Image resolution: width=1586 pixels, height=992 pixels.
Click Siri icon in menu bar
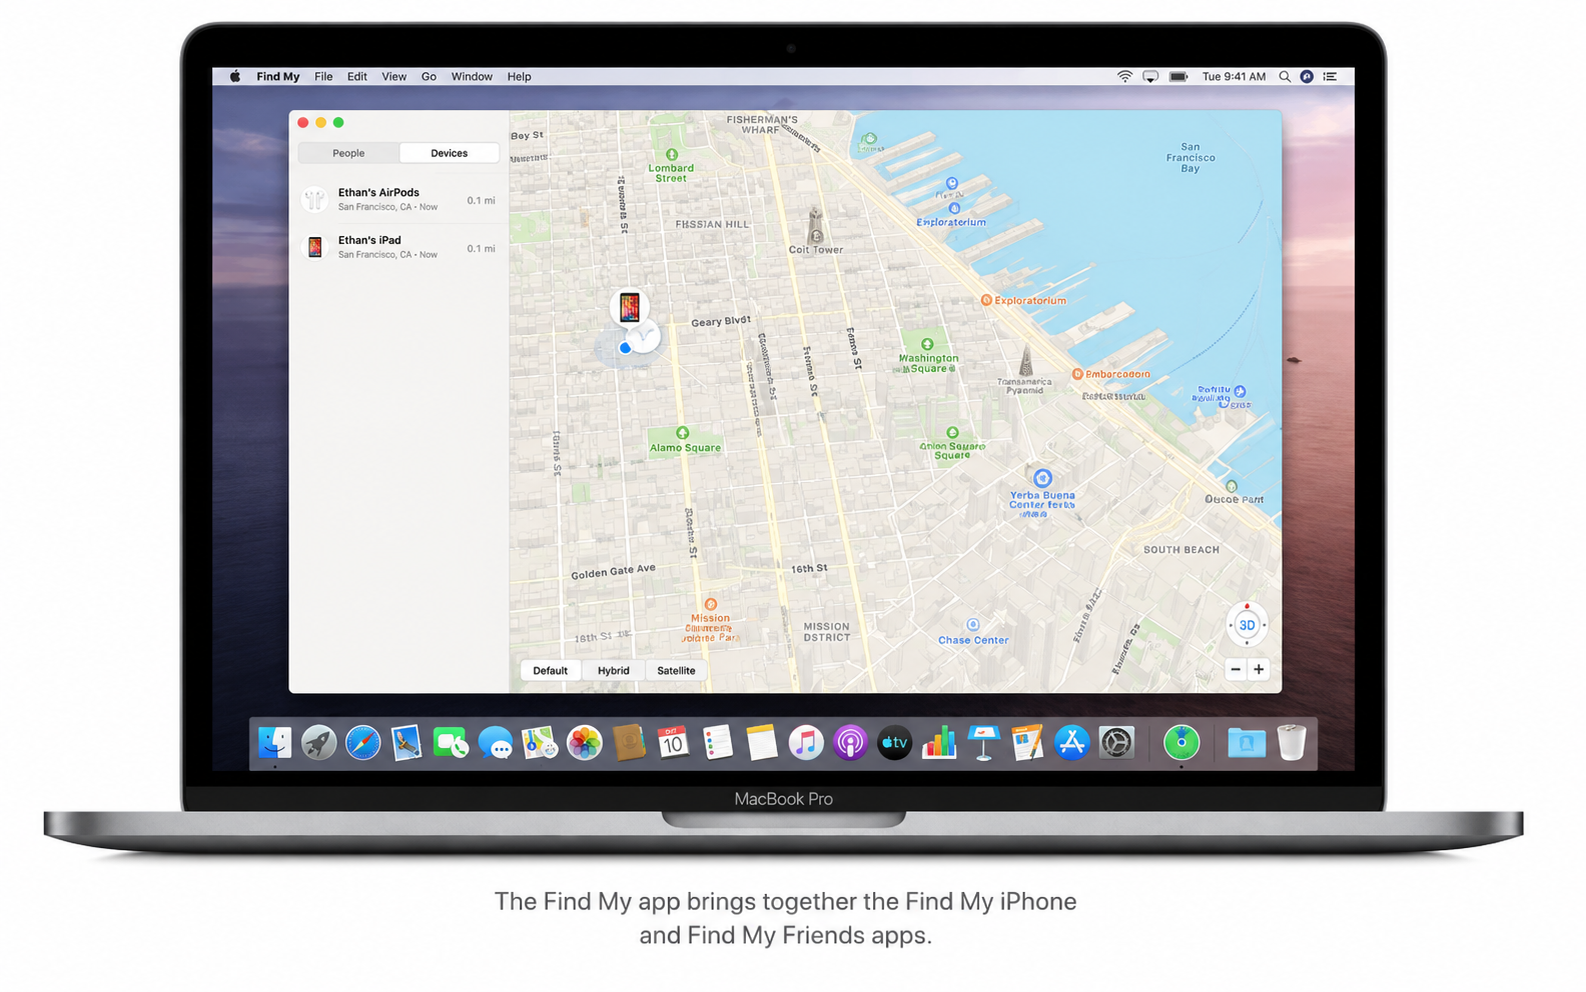pos(1307,76)
